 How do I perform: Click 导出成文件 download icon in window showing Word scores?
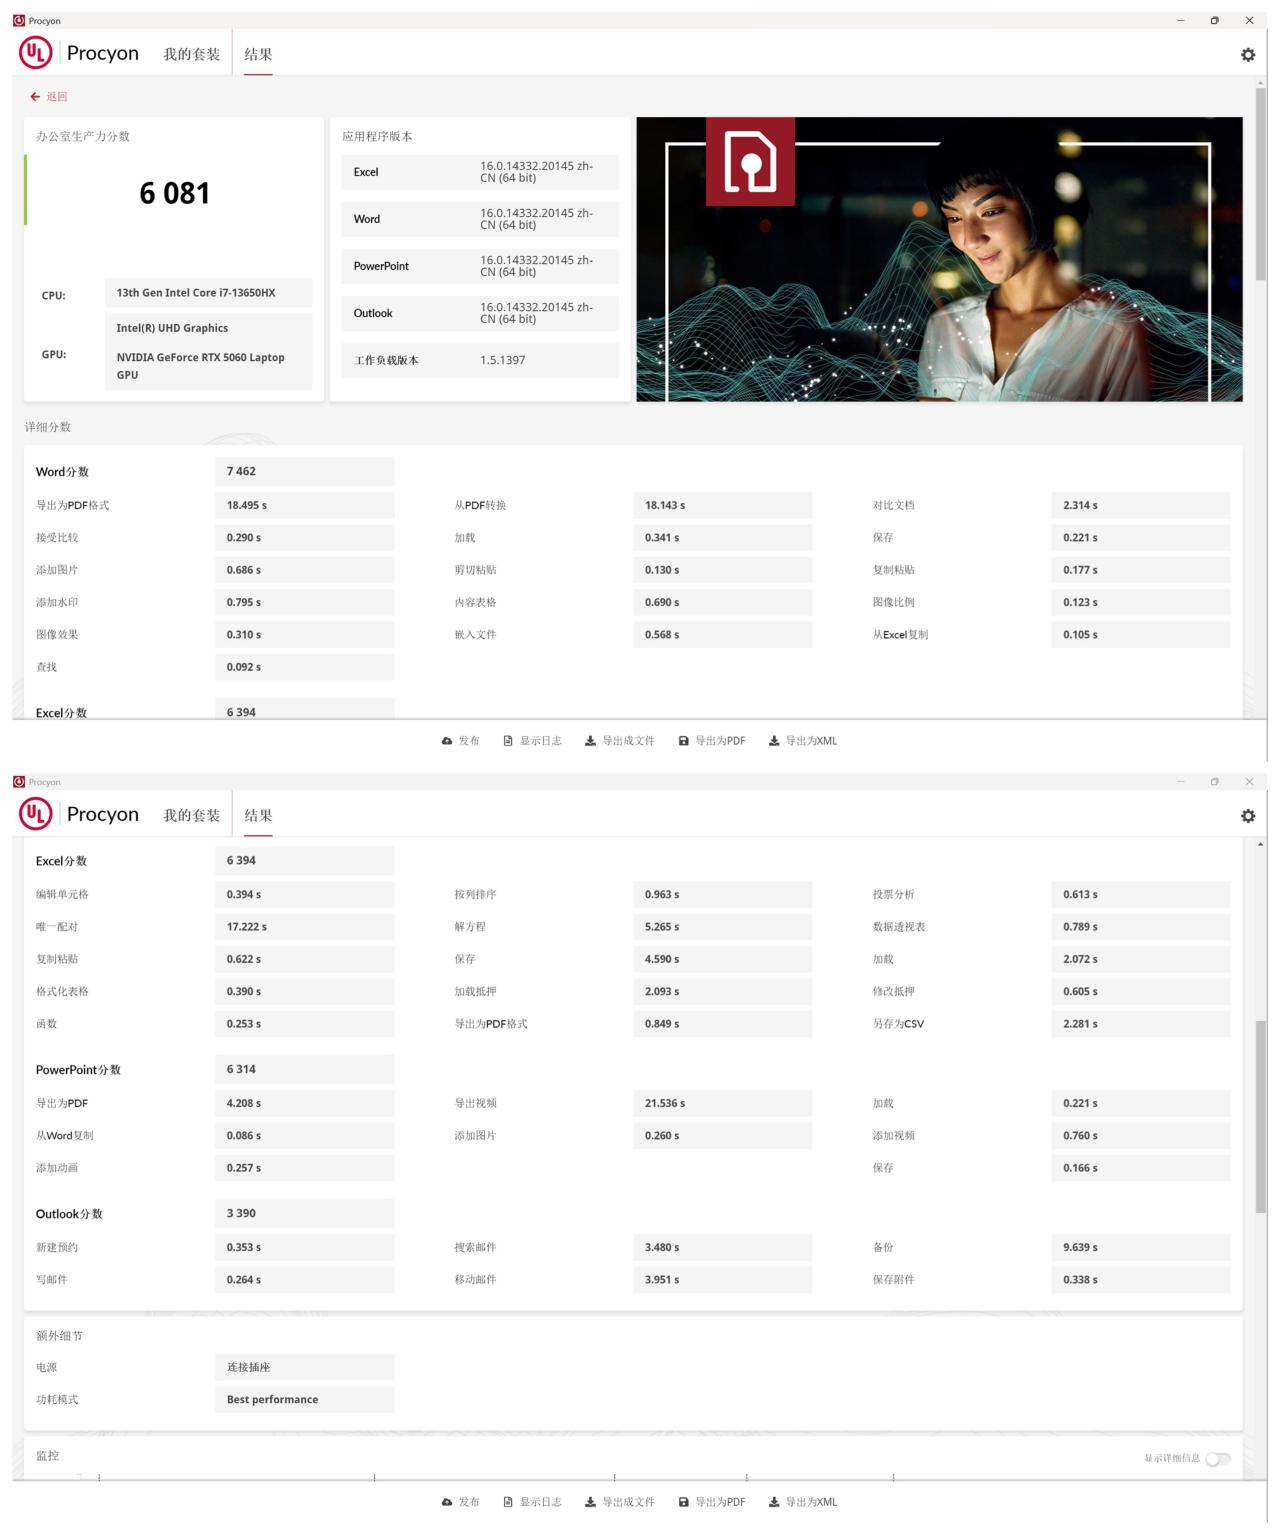coord(590,741)
